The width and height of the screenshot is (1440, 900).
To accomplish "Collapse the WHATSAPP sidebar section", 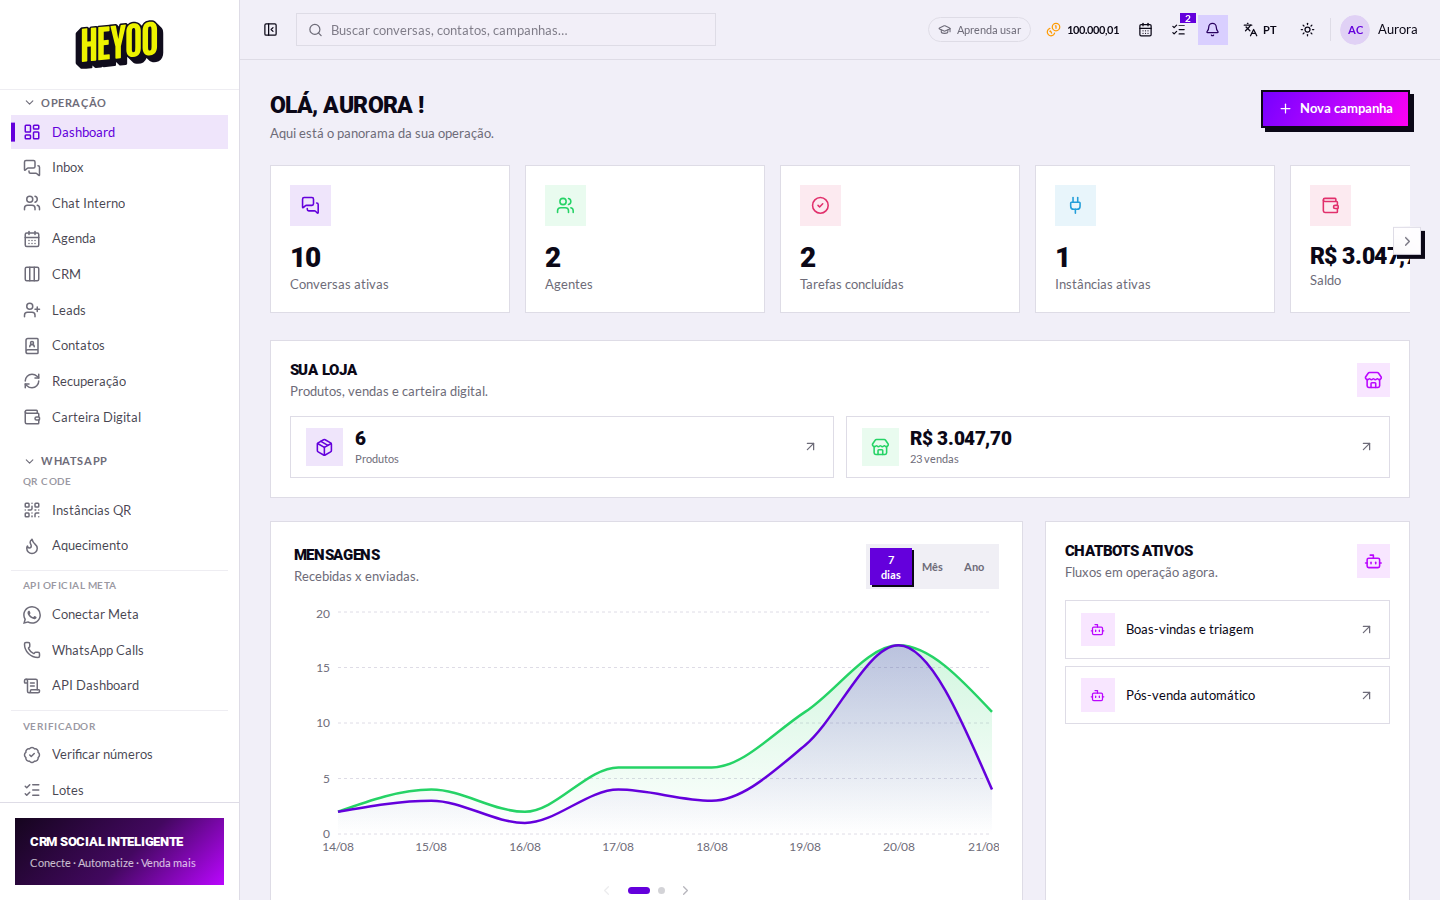I will coord(66,461).
